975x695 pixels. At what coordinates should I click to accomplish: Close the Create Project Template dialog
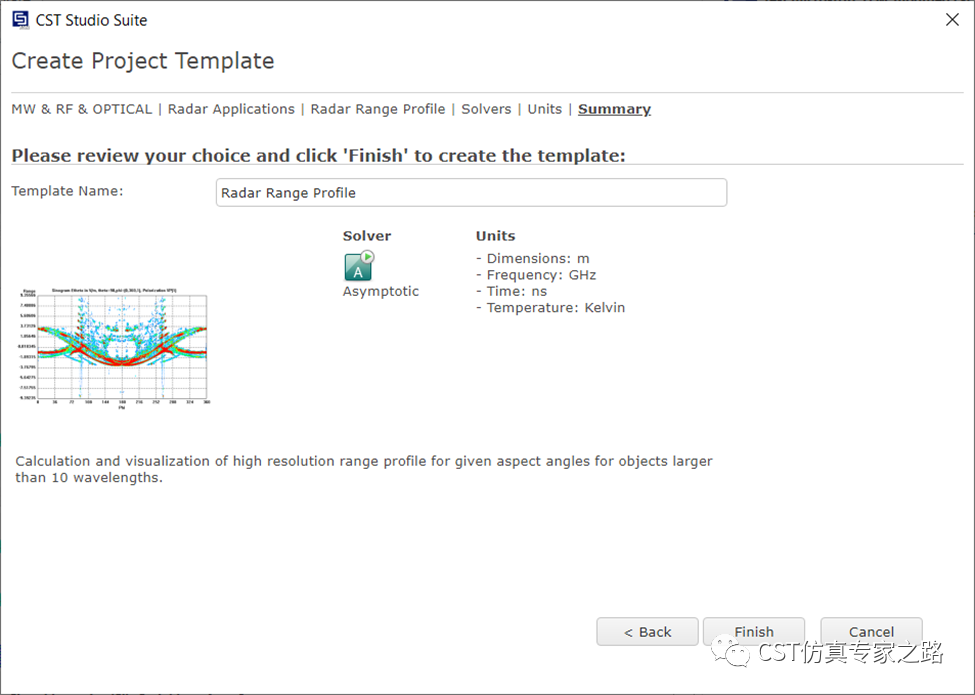pos(952,20)
